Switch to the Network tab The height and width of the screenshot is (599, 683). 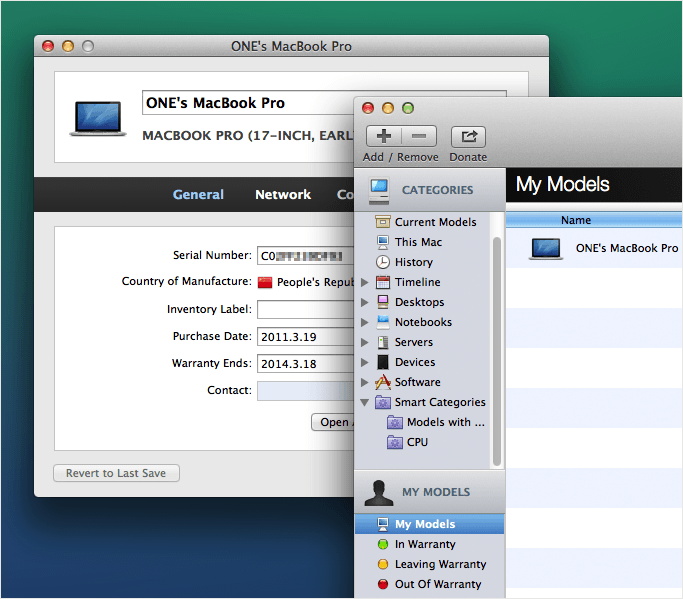click(x=283, y=194)
